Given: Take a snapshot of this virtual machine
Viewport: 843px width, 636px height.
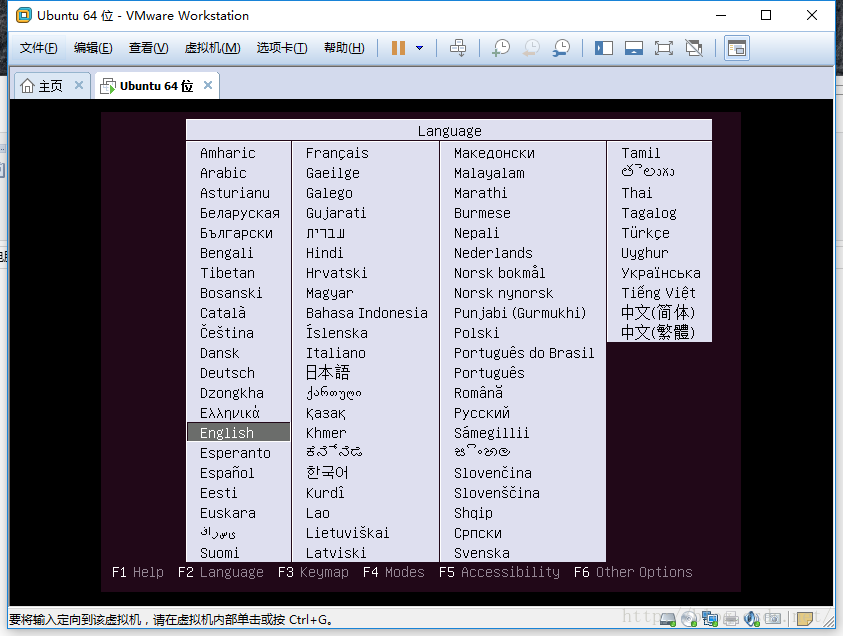Looking at the screenshot, I should 501,48.
